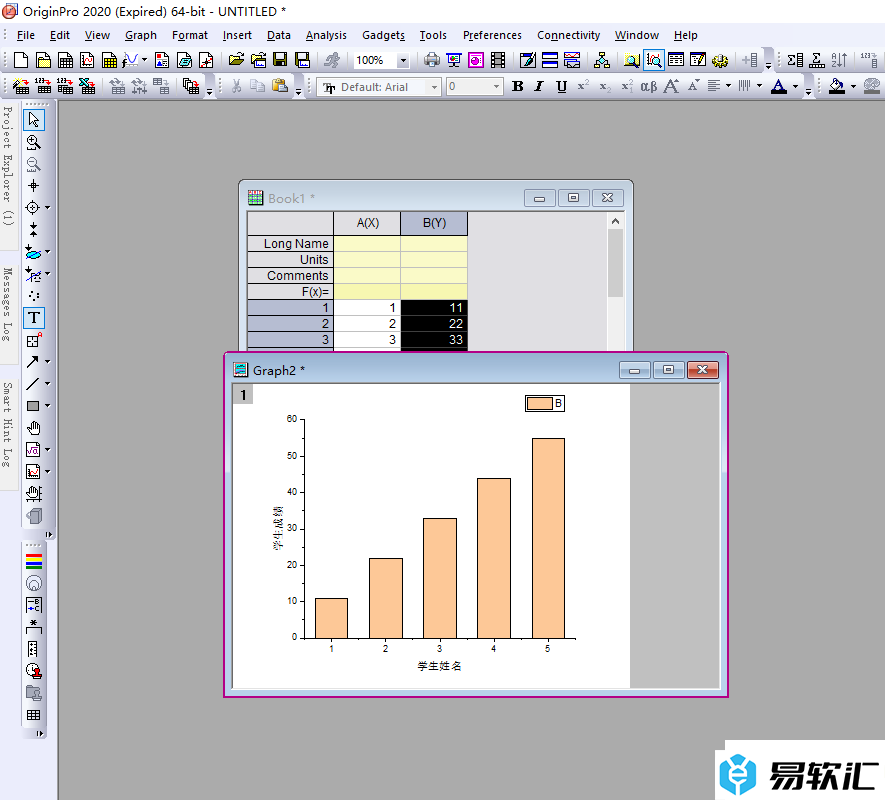This screenshot has width=885, height=800.
Task: Expand the text alignment dropdown arrow
Action: 729,86
